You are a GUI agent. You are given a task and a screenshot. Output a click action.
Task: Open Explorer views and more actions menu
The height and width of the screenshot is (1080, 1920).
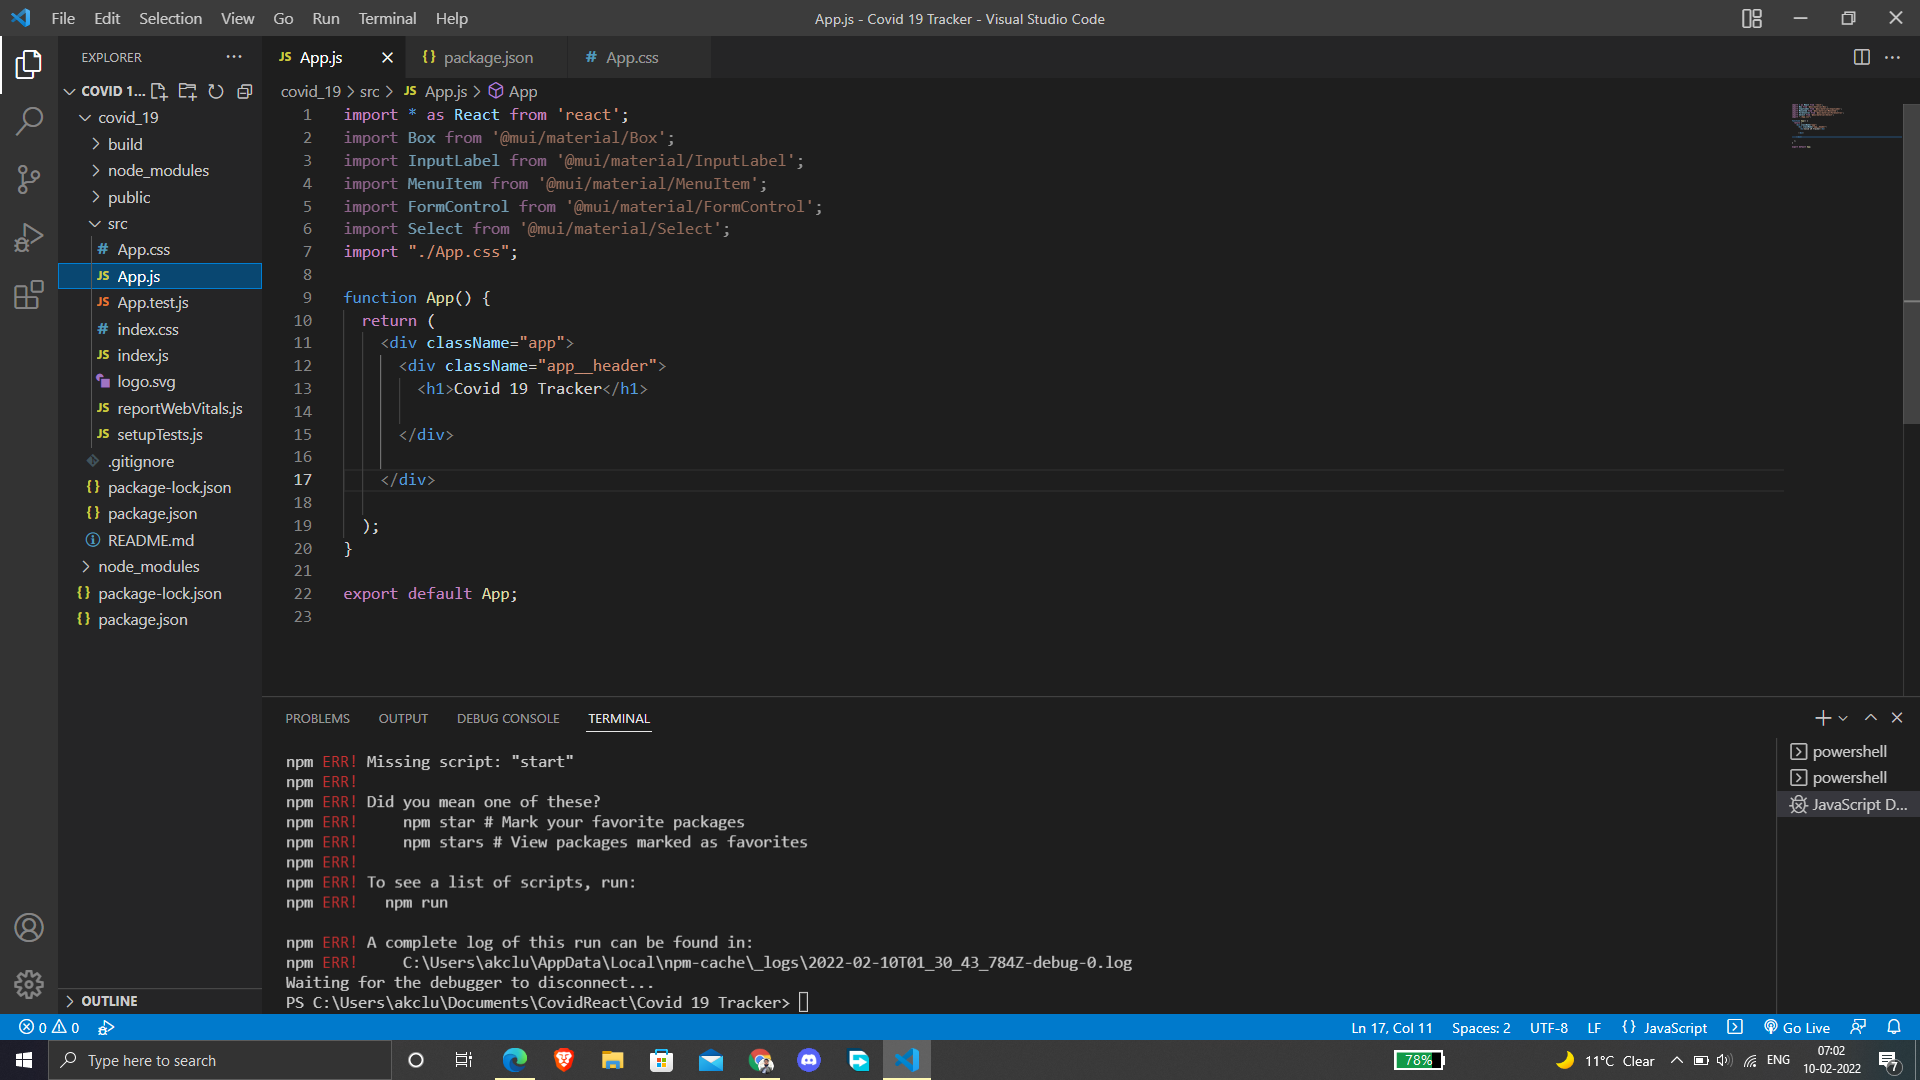click(234, 57)
